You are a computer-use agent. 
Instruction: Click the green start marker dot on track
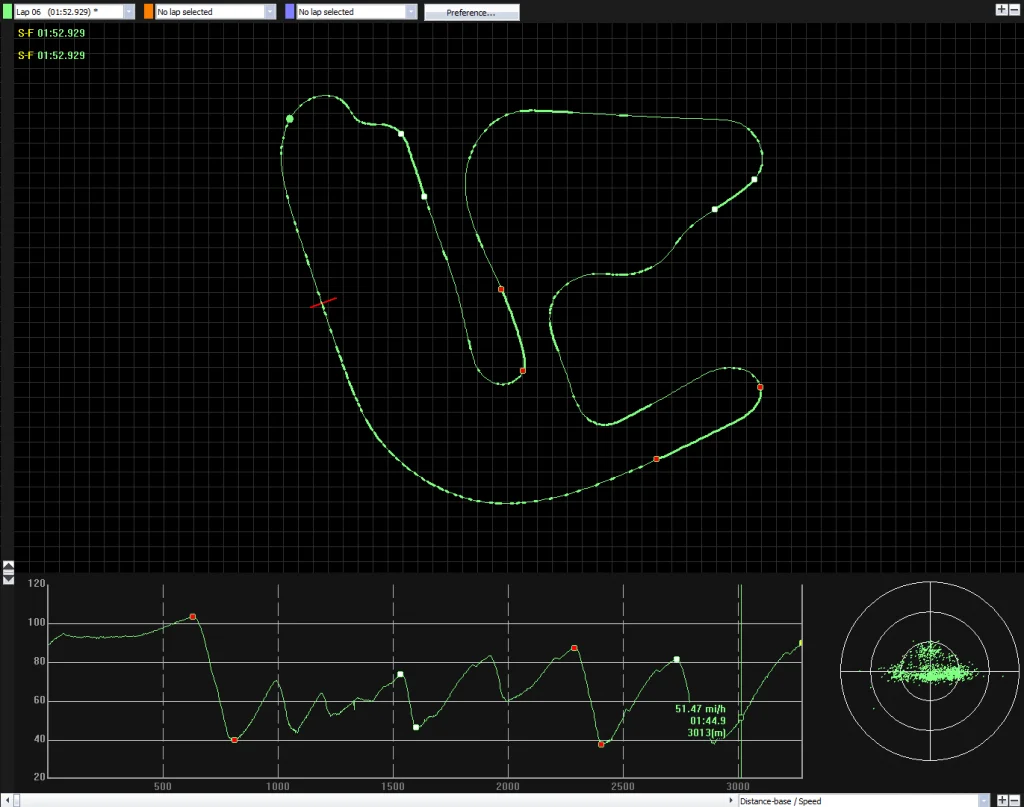tap(290, 119)
